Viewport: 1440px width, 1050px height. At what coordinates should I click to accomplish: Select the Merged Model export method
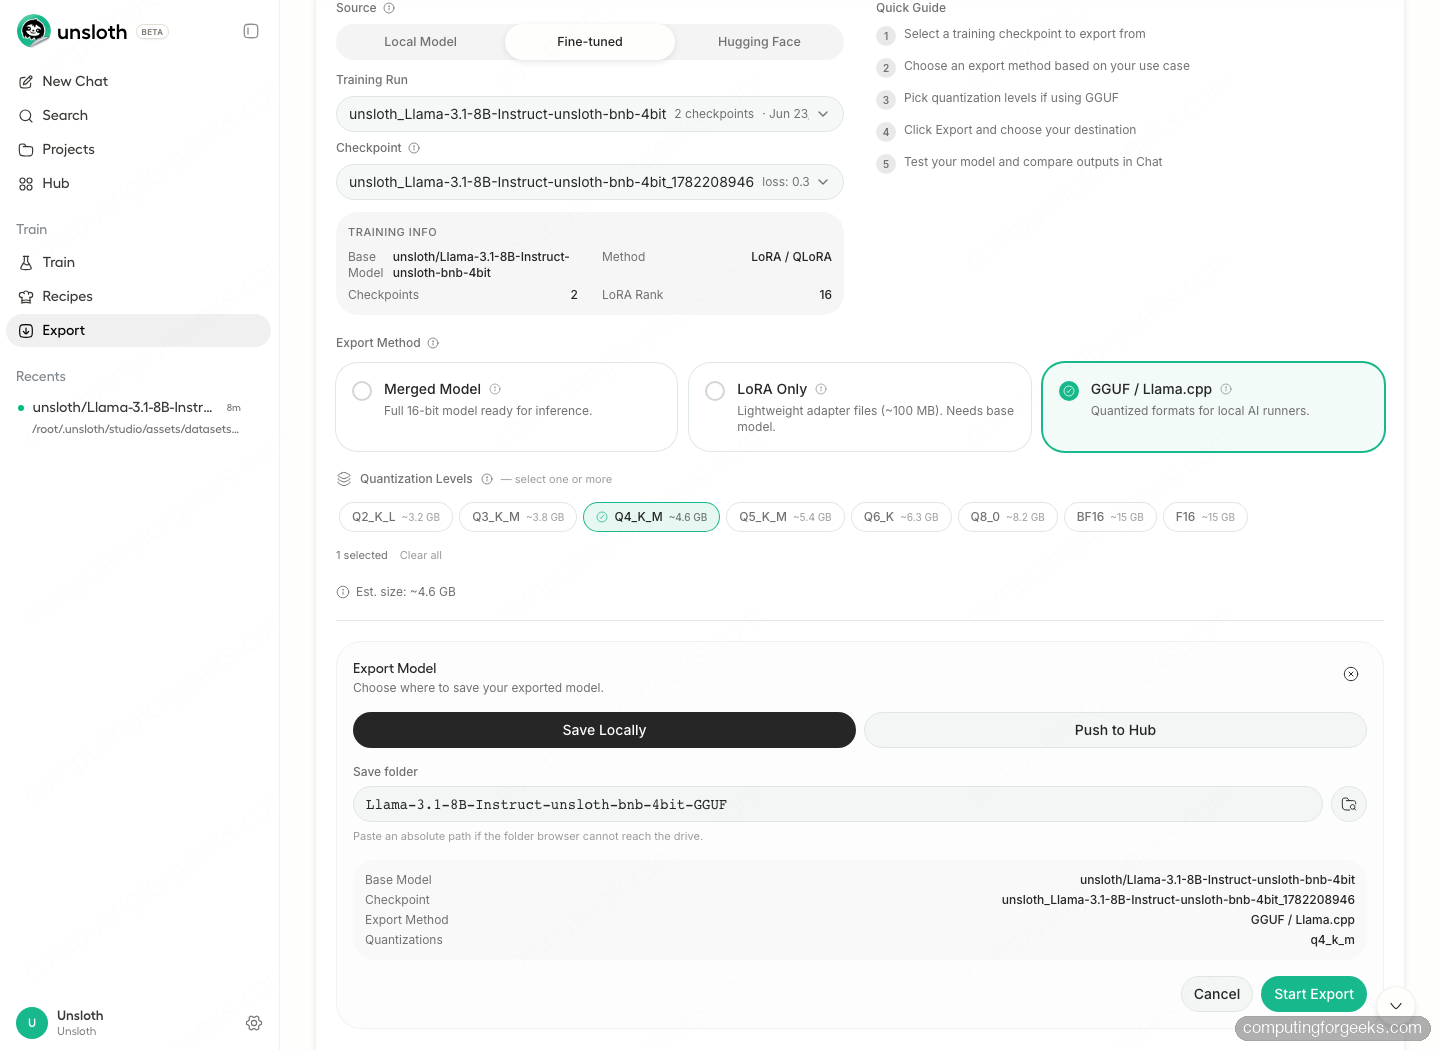coord(507,407)
